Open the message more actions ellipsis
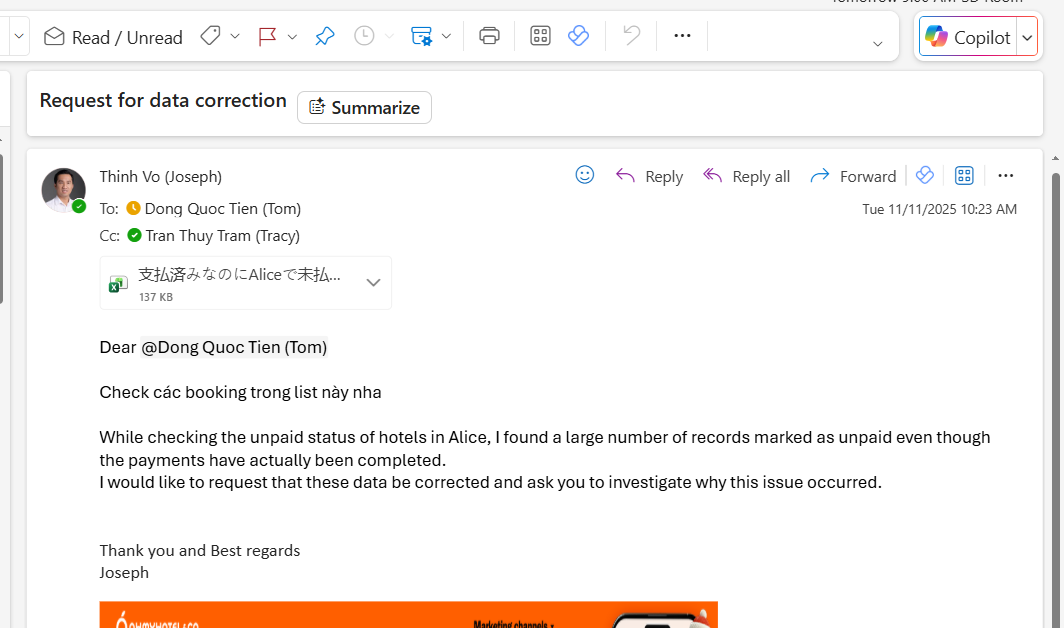 1005,176
